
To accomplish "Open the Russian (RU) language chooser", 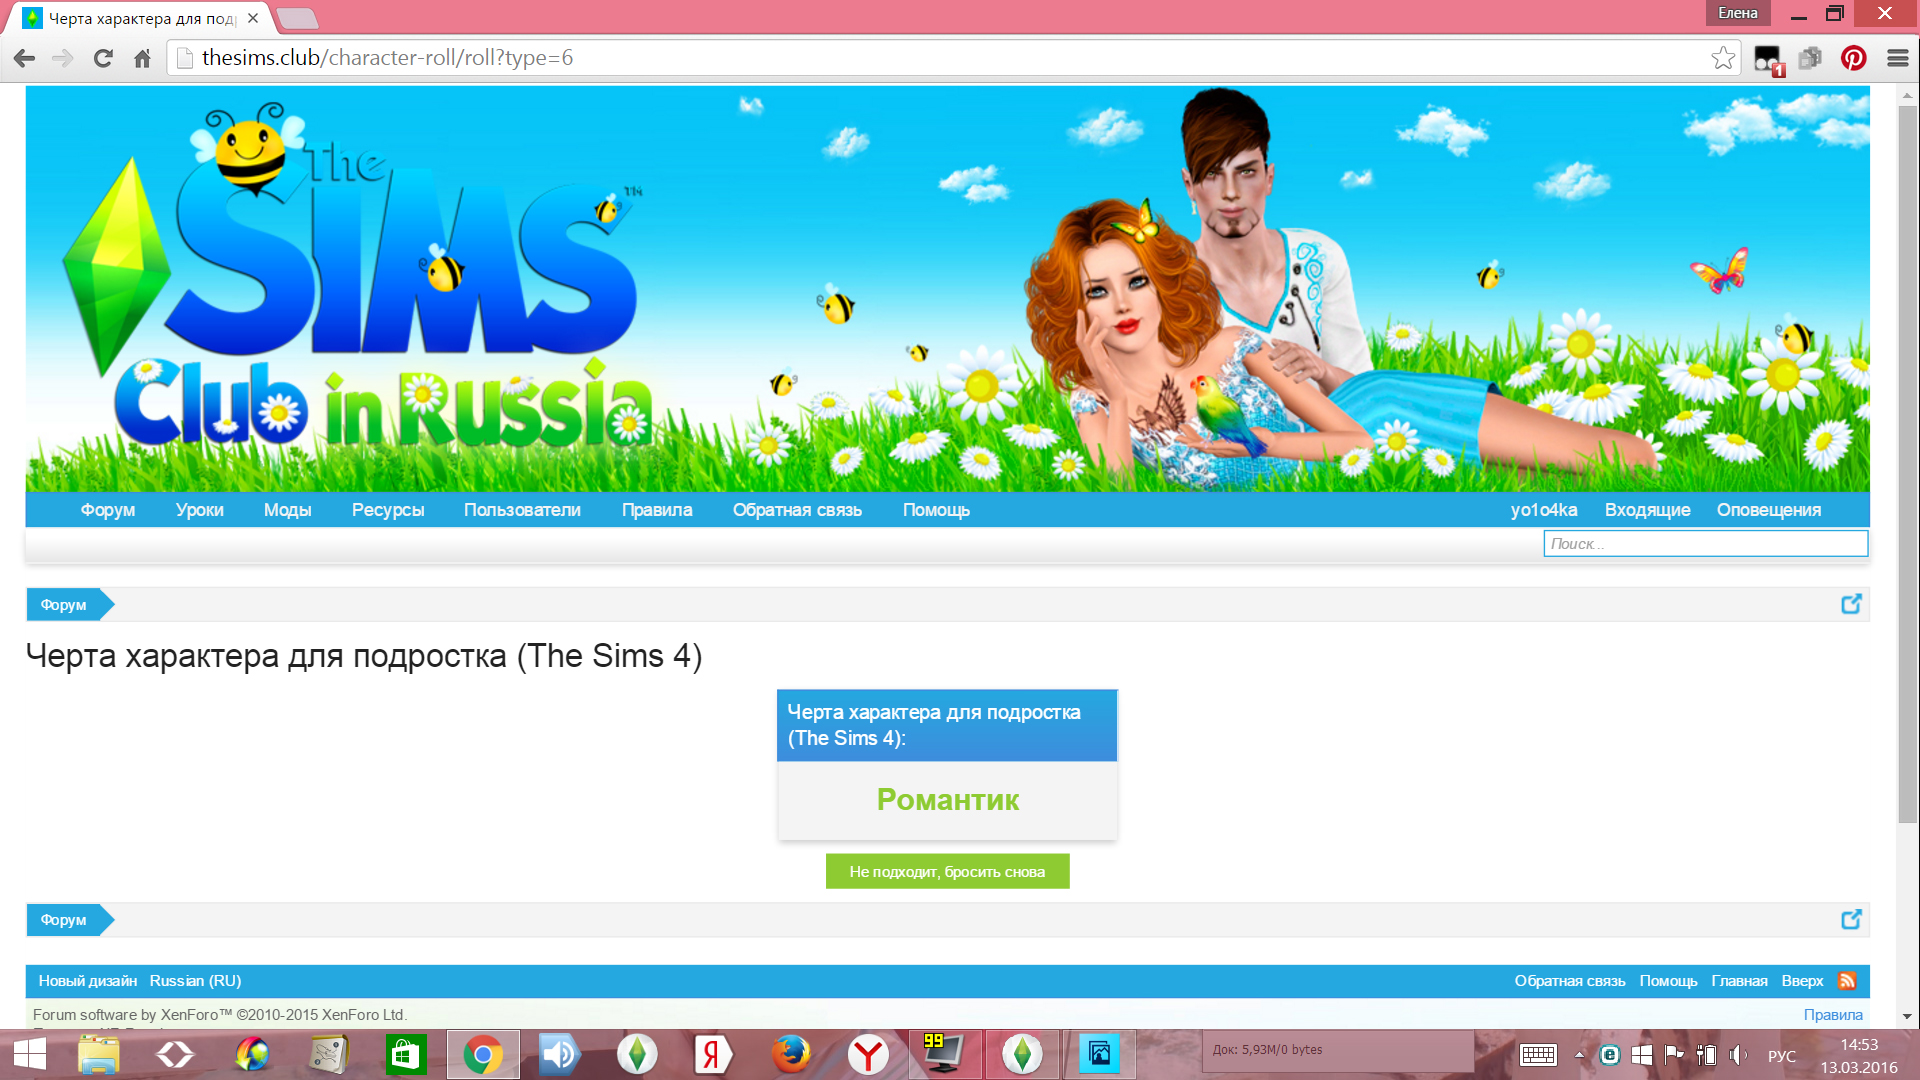I will [195, 981].
